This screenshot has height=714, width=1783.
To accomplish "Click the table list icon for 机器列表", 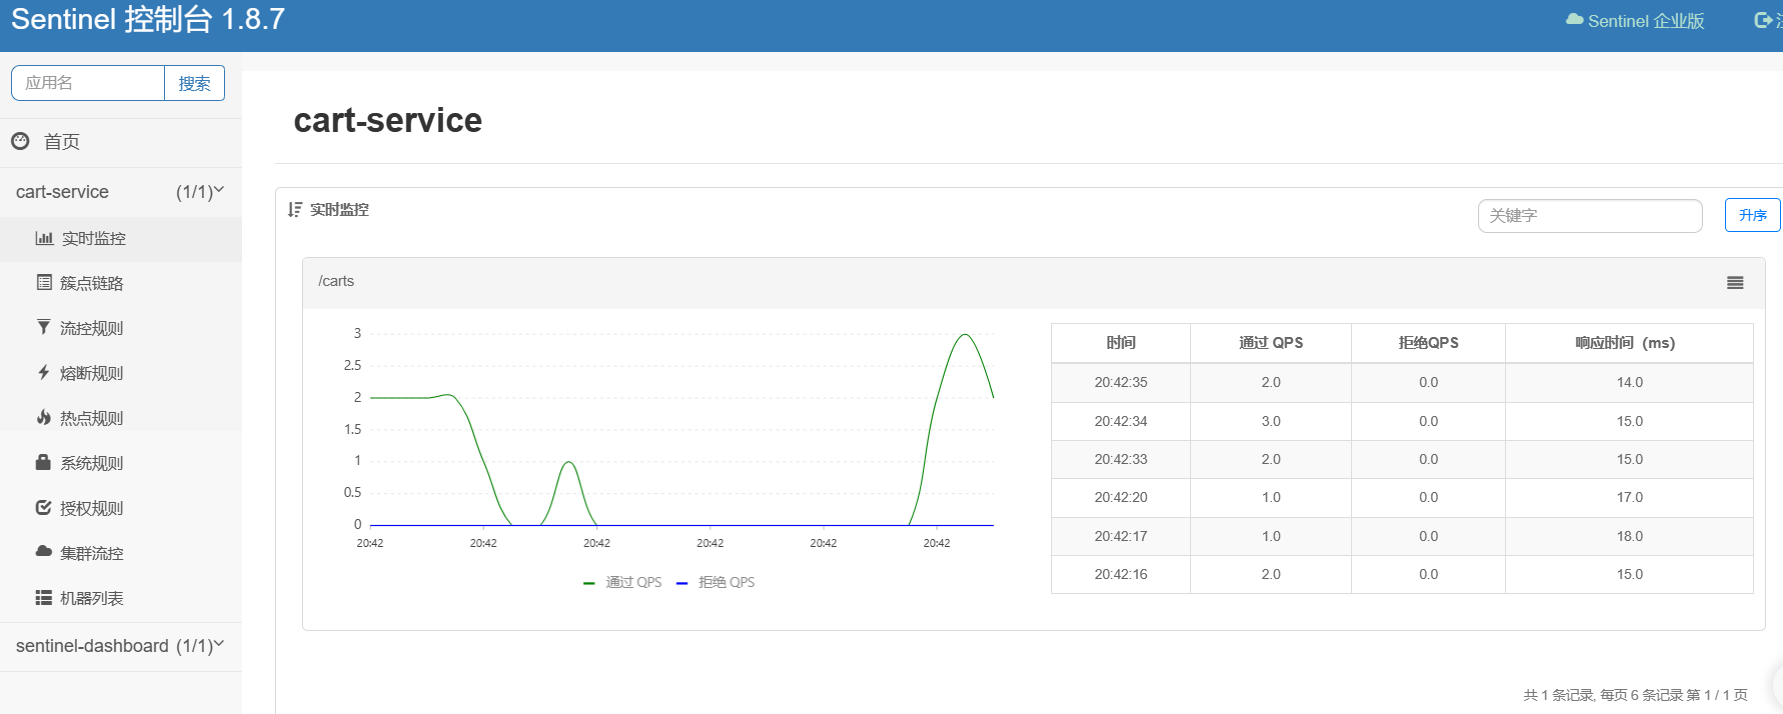I will pyautogui.click(x=44, y=597).
